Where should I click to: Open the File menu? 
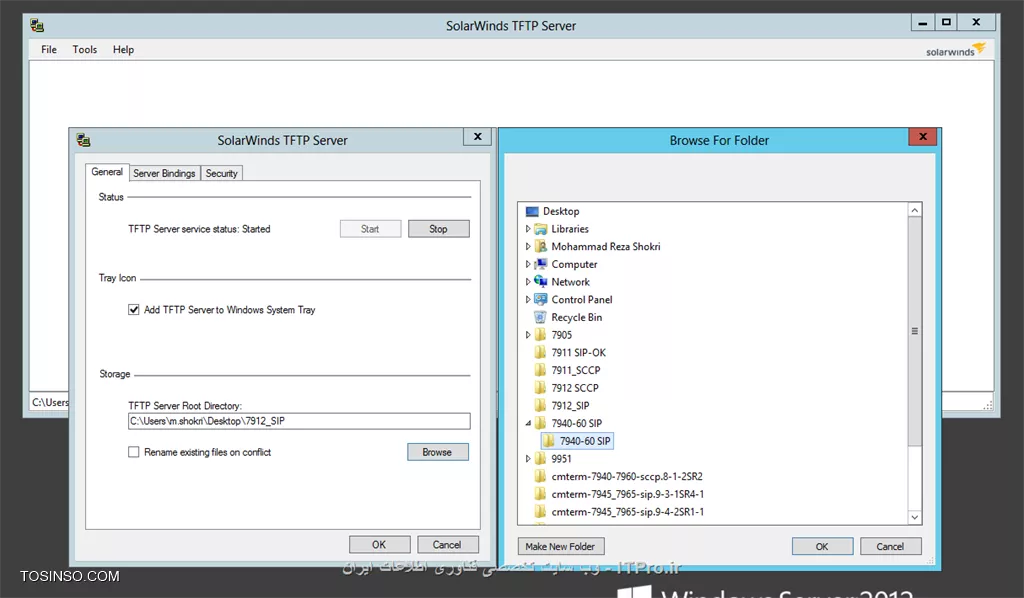pos(49,50)
